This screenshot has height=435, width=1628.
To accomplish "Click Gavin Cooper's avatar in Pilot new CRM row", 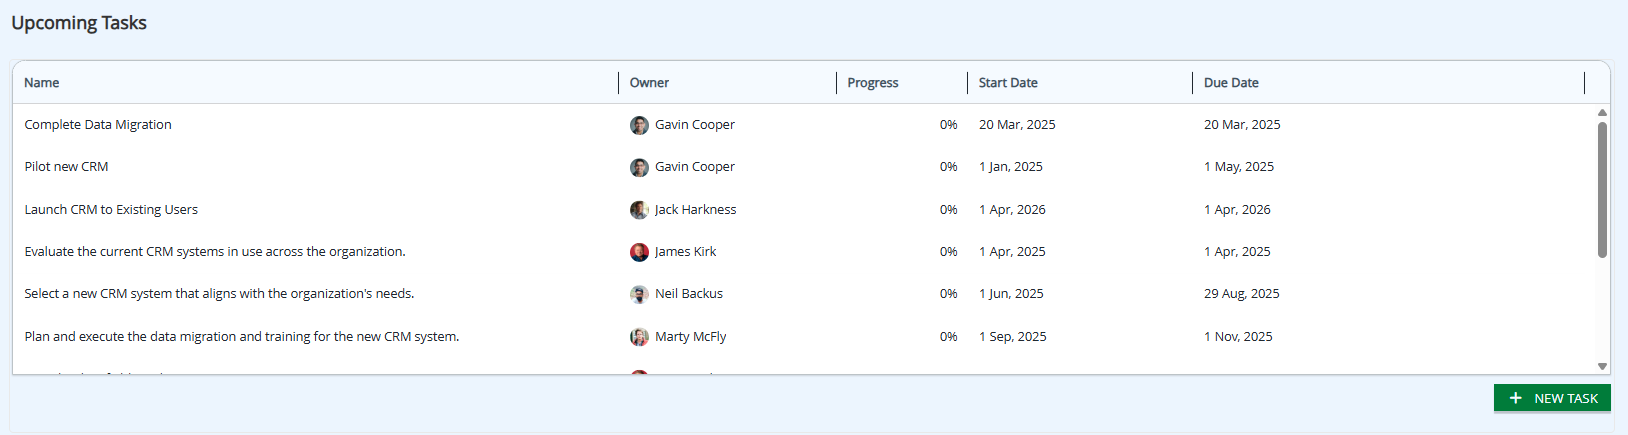I will pyautogui.click(x=639, y=167).
